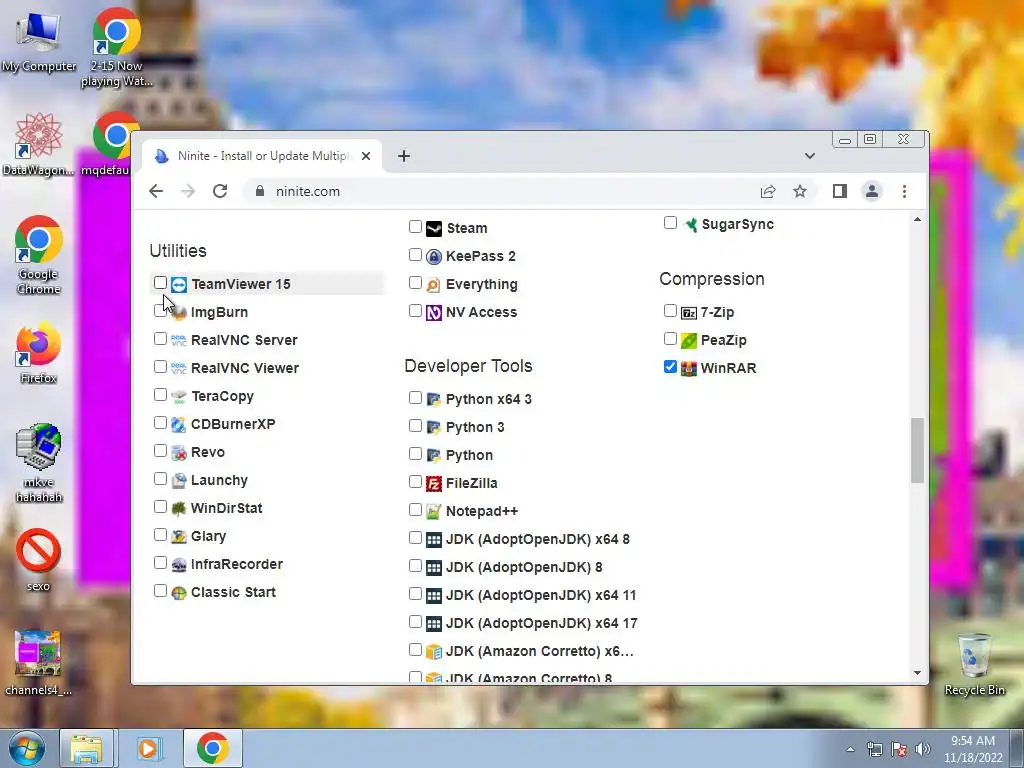Open the Recycle Bin desktop icon
This screenshot has height=768, width=1024.
974,665
